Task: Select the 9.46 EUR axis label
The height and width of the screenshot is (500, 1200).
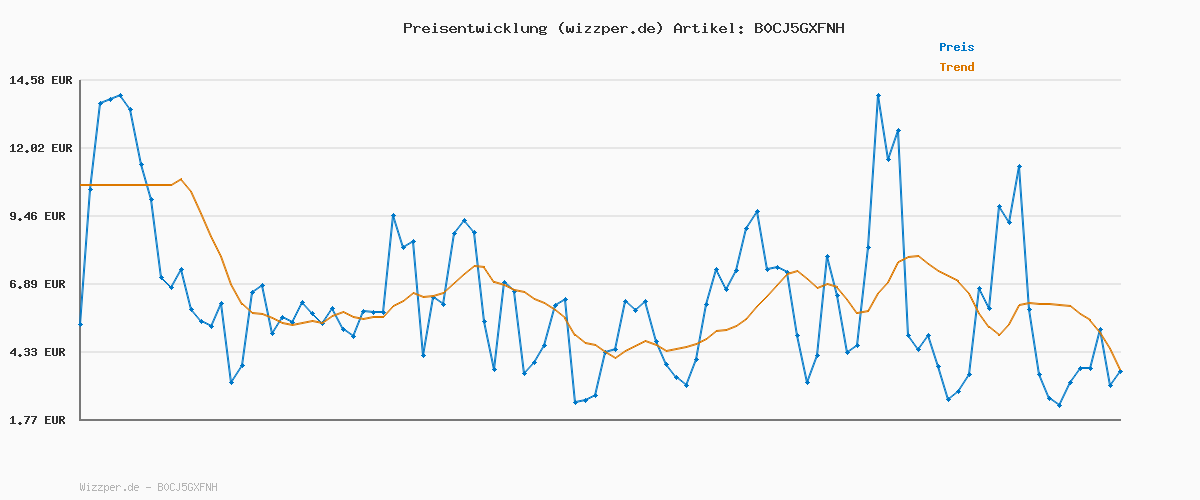Action: tap(41, 216)
